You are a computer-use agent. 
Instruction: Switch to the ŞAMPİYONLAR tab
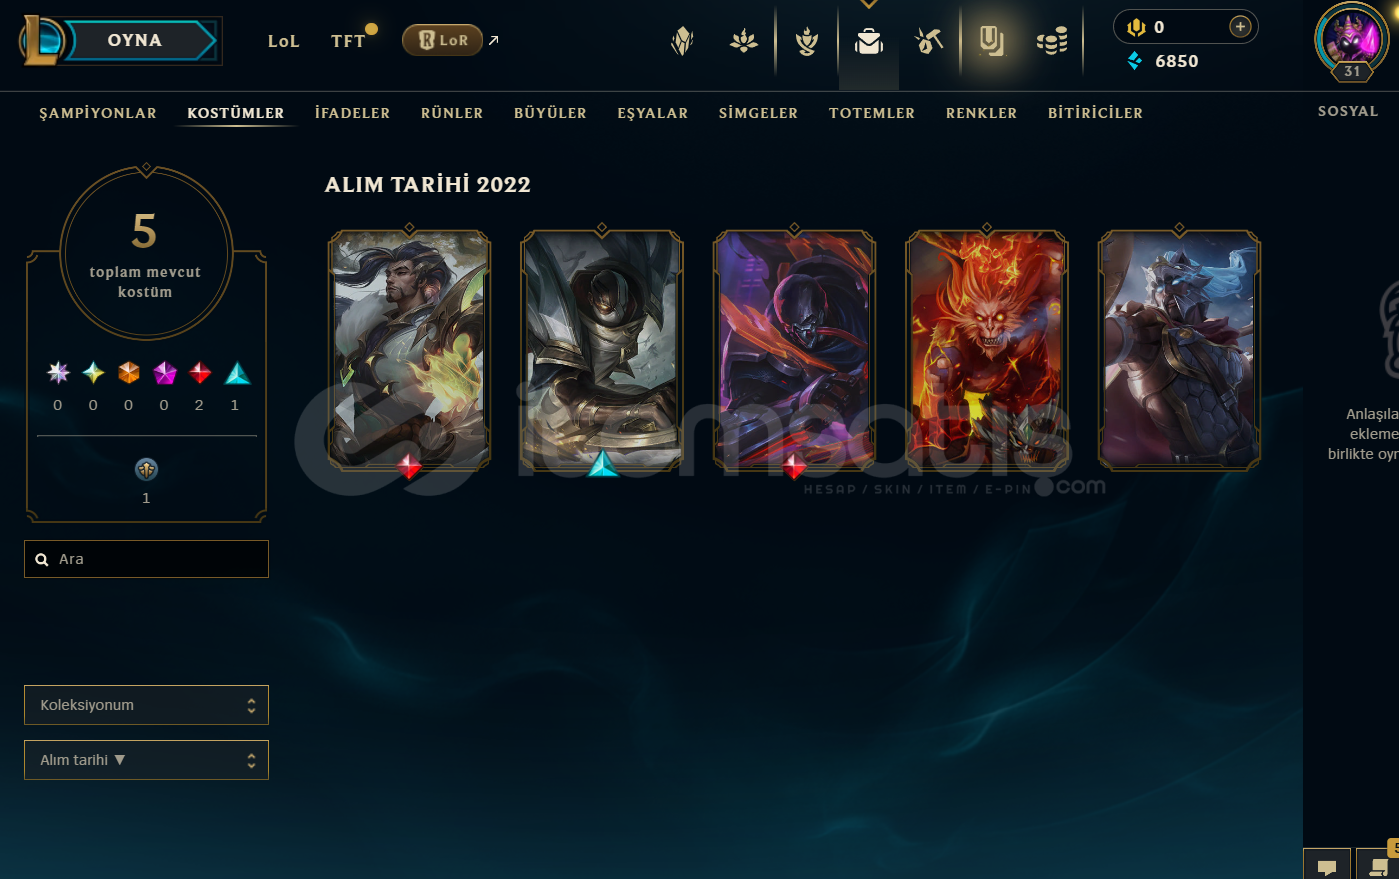98,113
